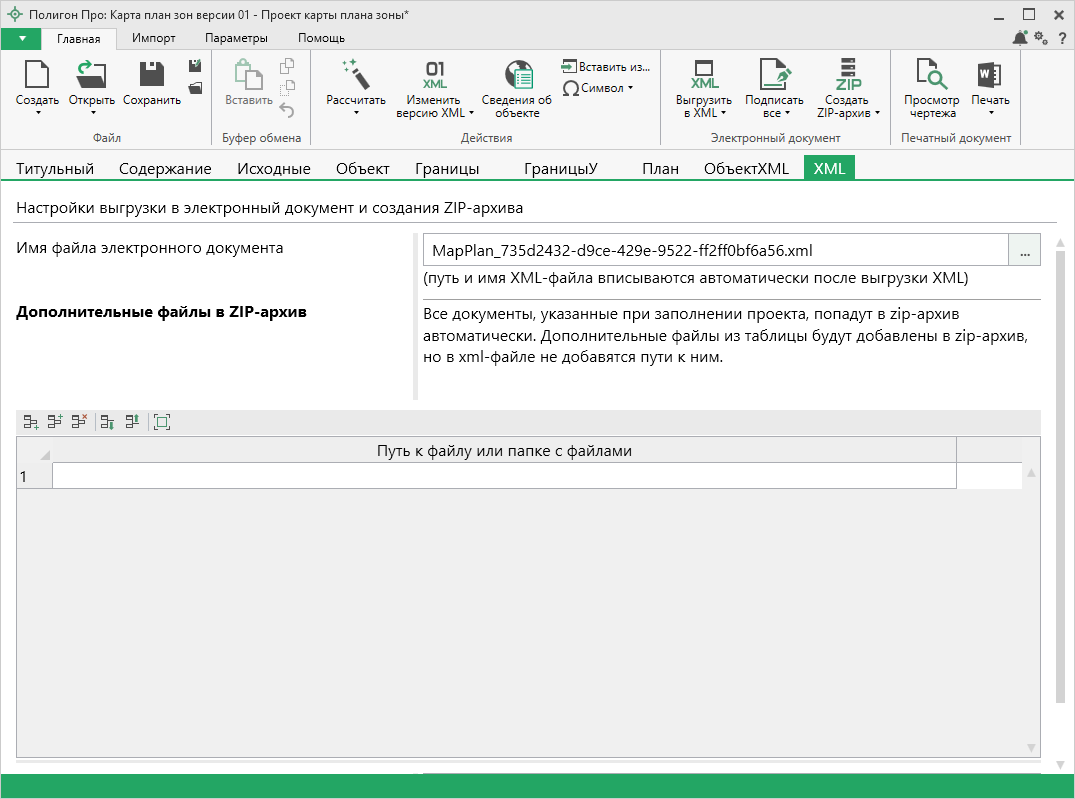Click Просмотр чертежа preview icon
This screenshot has height=799, width=1075.
click(x=932, y=75)
